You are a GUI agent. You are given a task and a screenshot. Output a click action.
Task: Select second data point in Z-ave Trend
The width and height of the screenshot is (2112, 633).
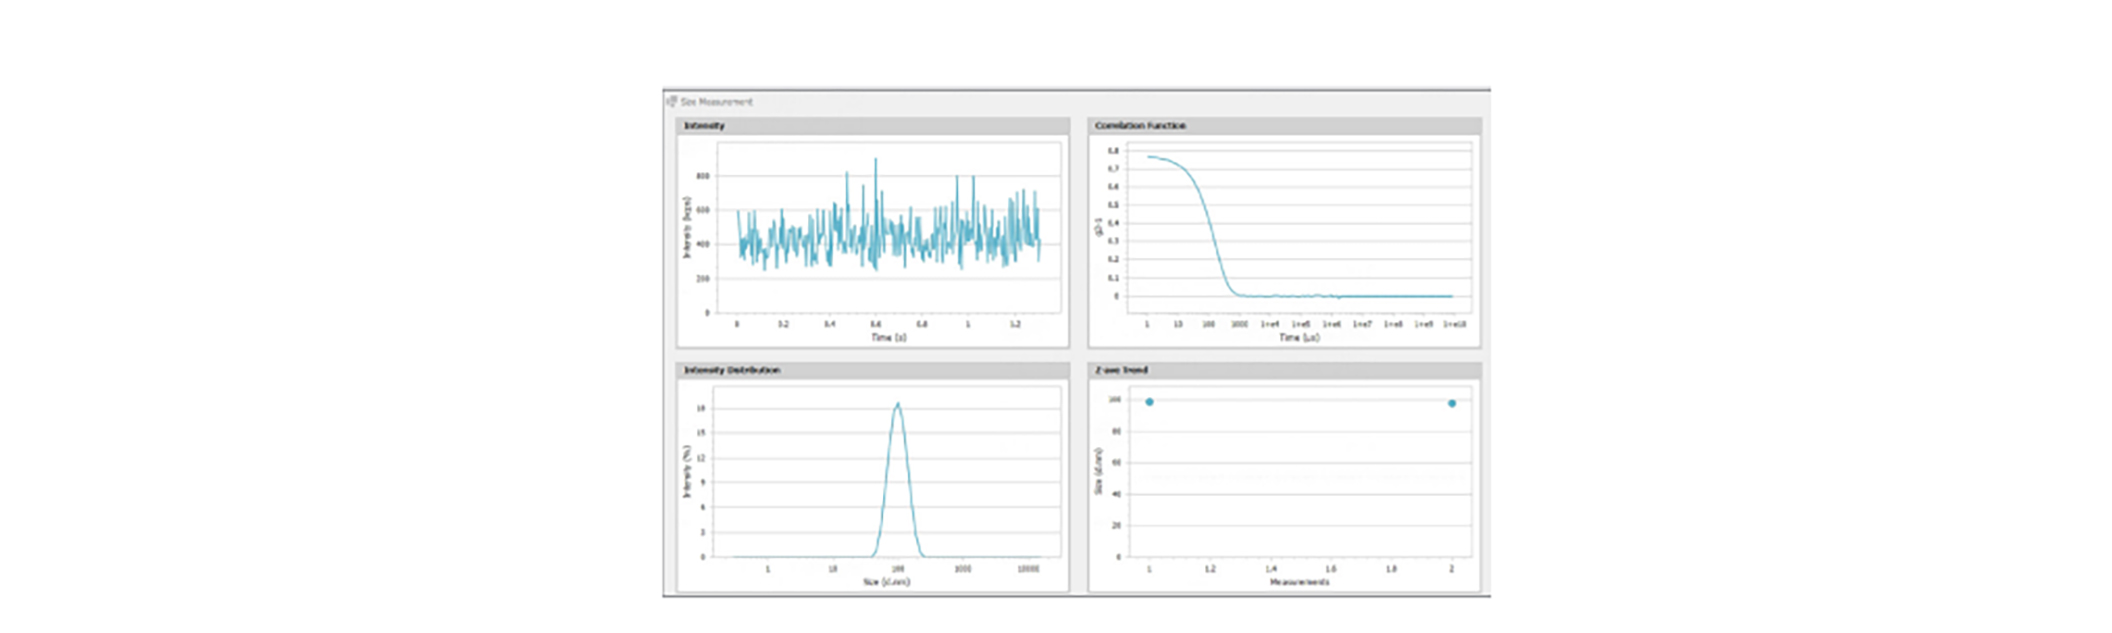click(1452, 403)
